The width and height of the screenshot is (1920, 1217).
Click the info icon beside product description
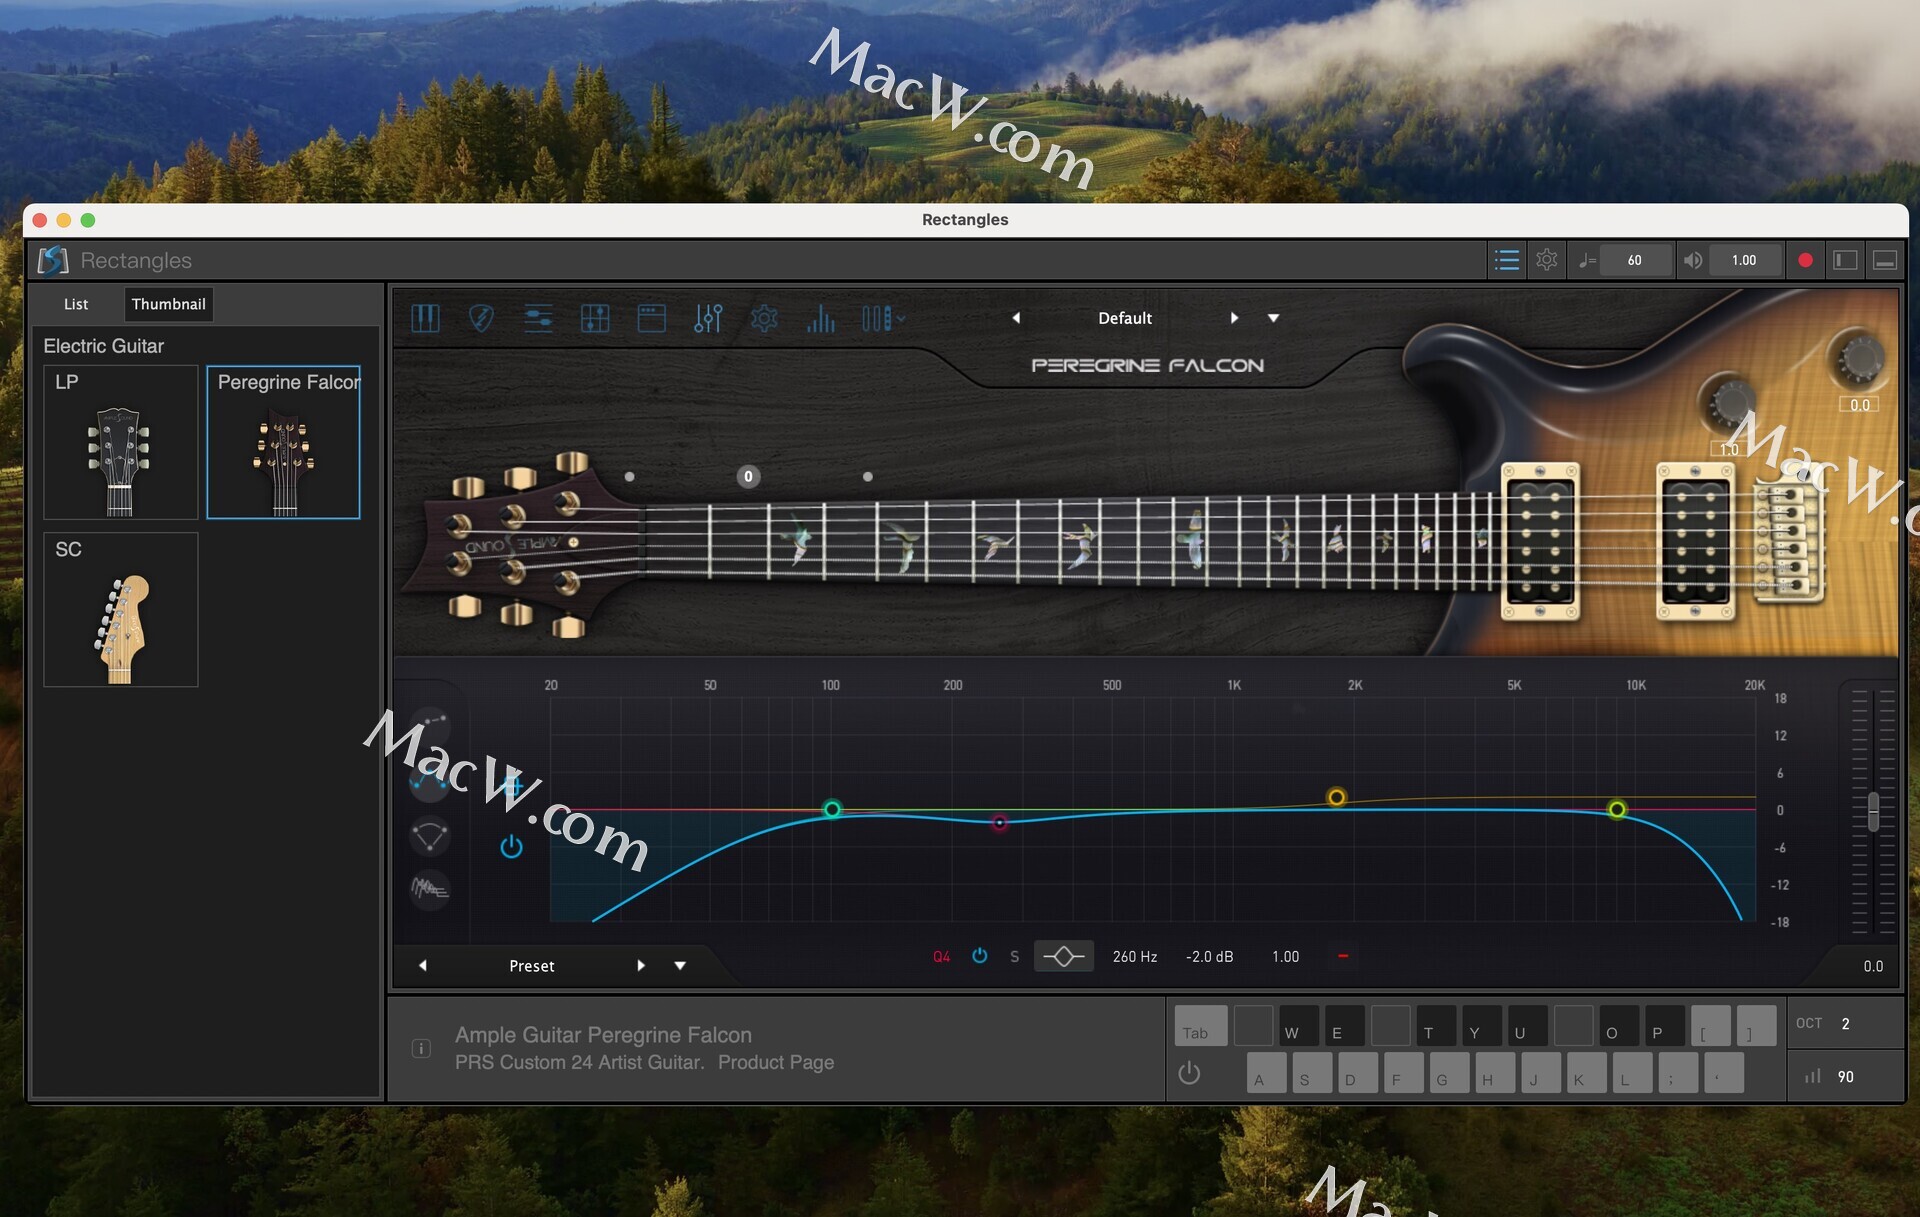(421, 1048)
